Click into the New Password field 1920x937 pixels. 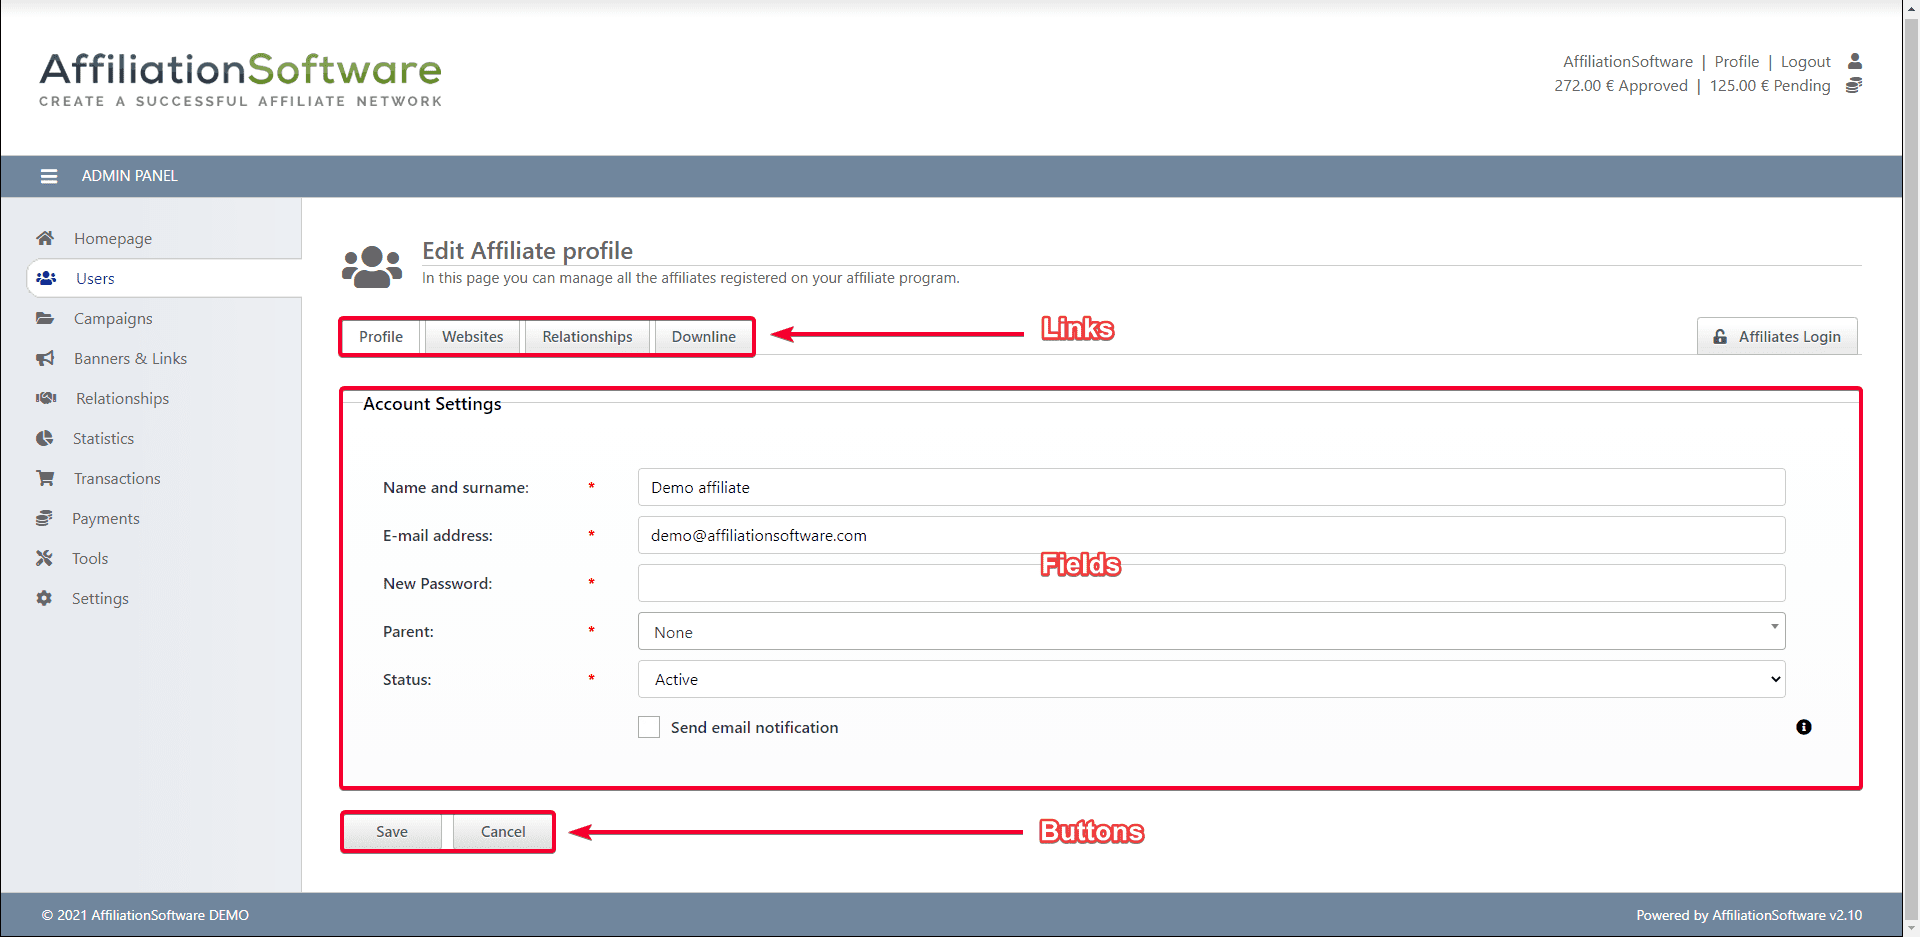(1210, 583)
